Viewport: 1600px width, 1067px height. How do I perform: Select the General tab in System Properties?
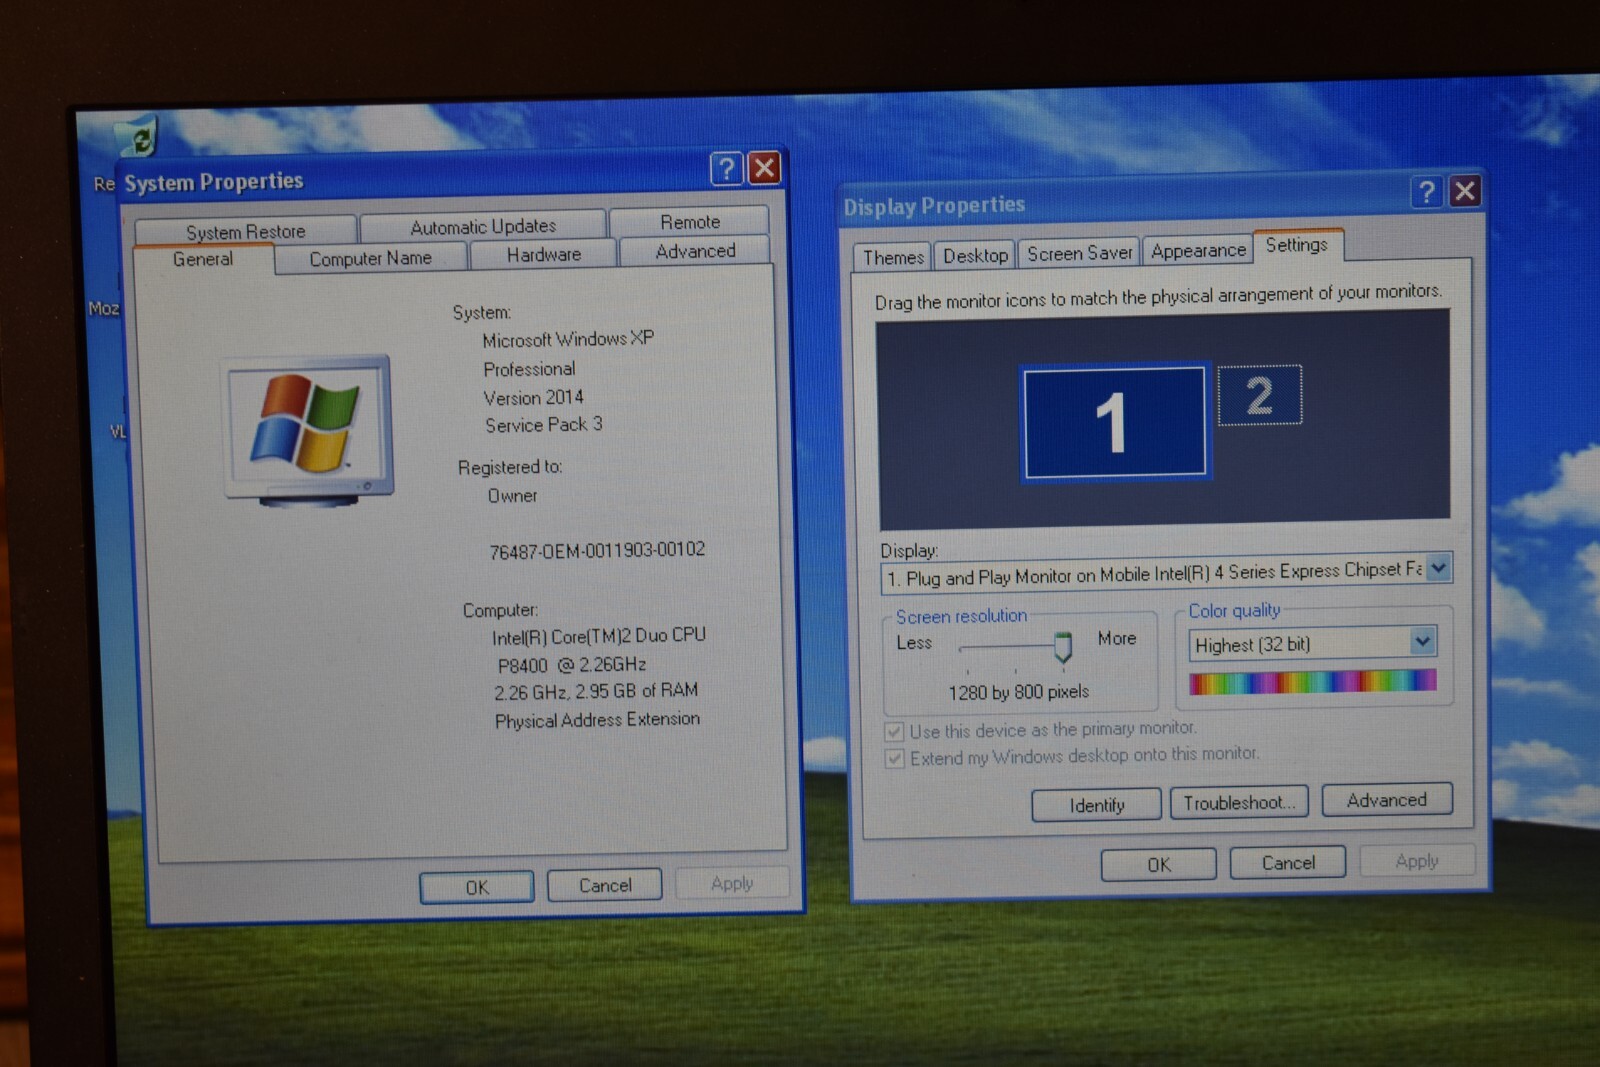click(203, 259)
